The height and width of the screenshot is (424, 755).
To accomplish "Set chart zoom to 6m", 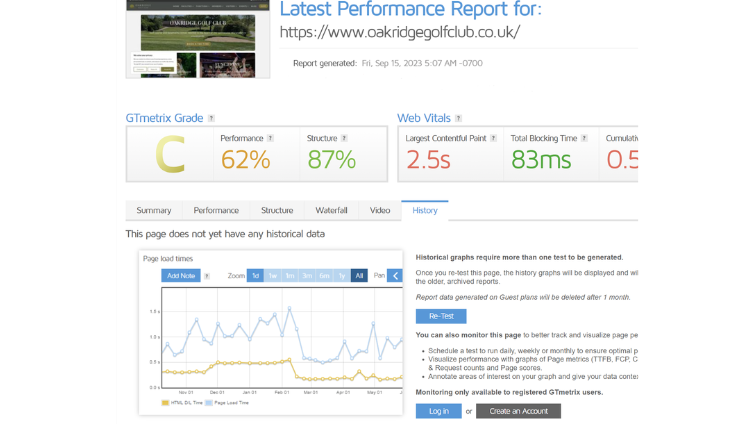I will pyautogui.click(x=325, y=276).
